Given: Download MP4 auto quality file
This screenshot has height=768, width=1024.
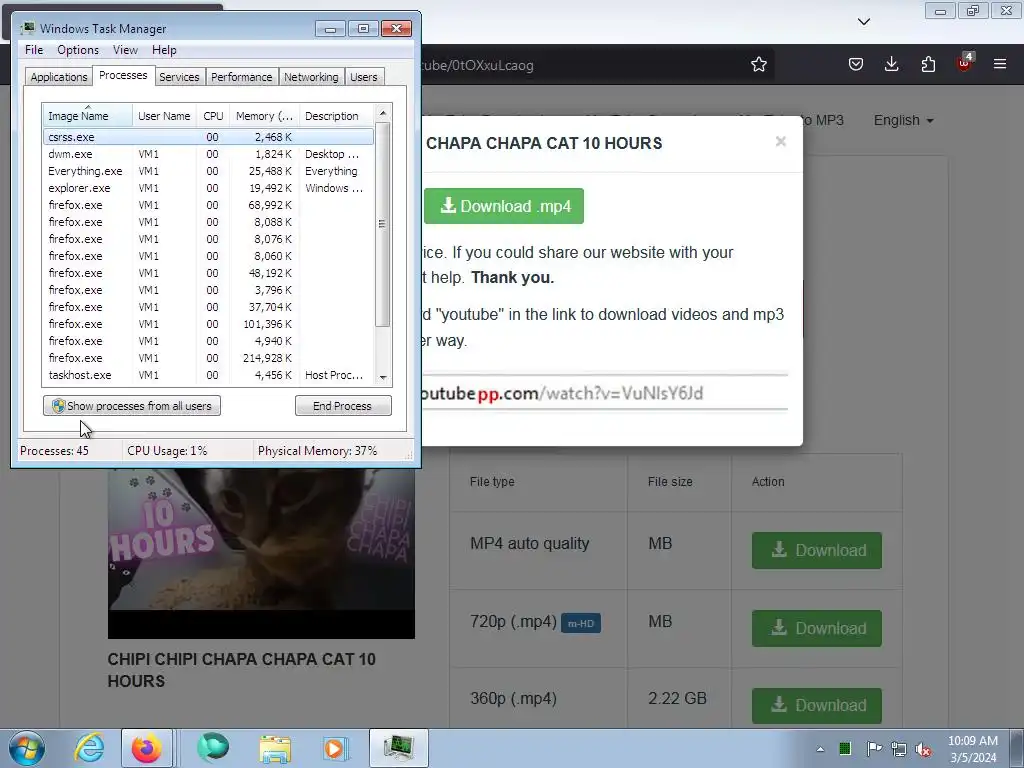Looking at the screenshot, I should click(x=817, y=550).
